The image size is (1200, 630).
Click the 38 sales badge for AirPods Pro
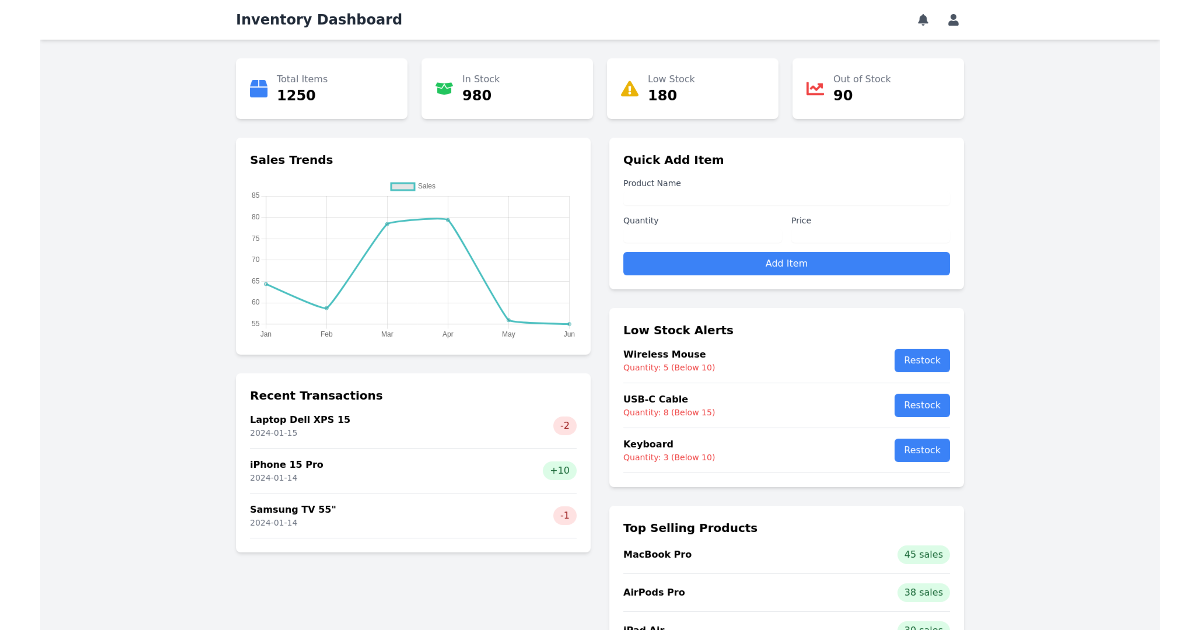922,592
